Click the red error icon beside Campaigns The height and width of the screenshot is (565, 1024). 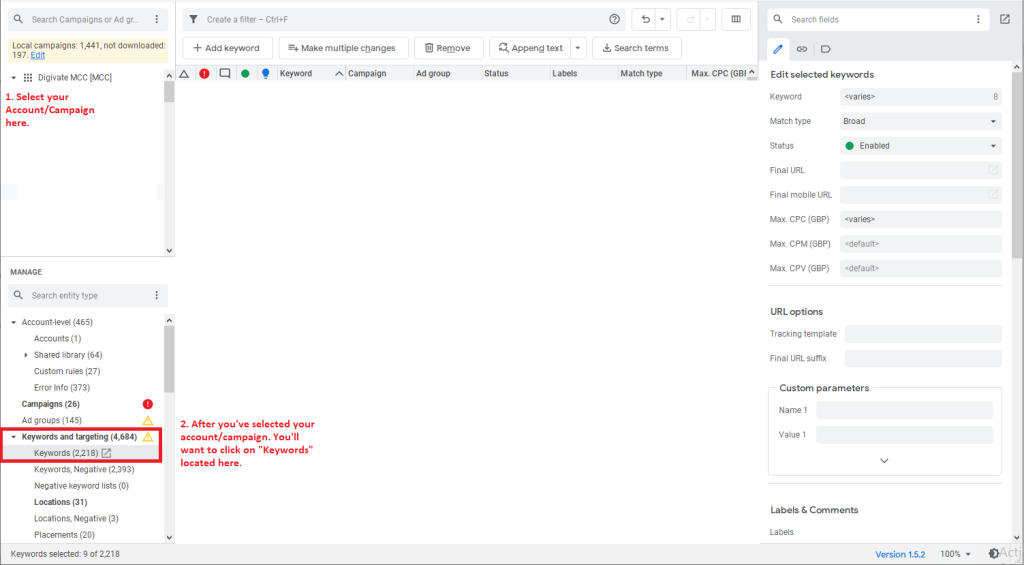pyautogui.click(x=148, y=404)
